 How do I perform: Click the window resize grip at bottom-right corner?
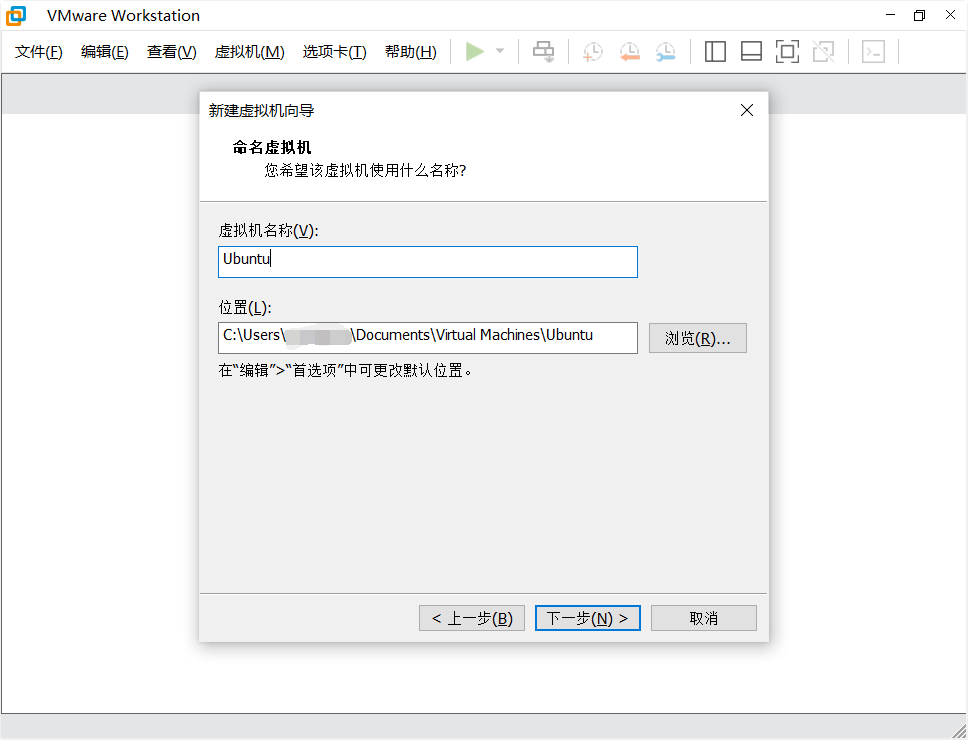coord(959,730)
